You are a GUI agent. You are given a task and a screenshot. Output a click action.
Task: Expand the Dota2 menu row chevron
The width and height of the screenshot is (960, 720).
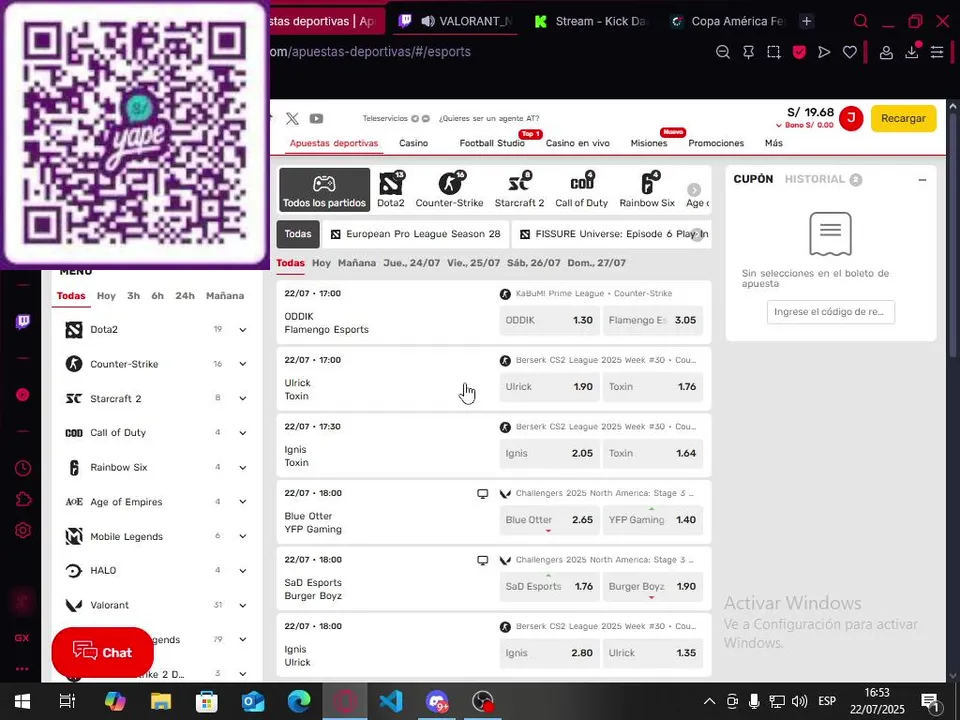[243, 329]
